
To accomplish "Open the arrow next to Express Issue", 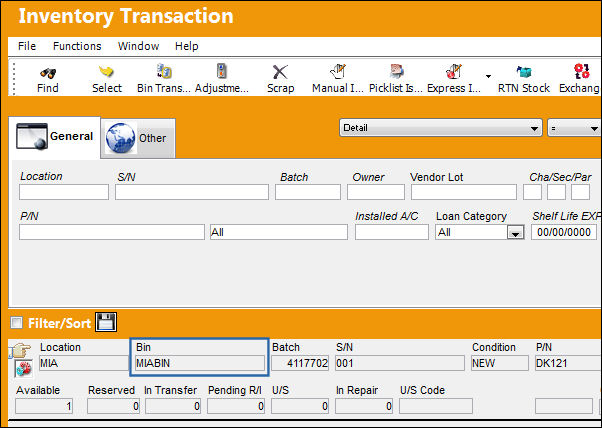I will coord(488,76).
